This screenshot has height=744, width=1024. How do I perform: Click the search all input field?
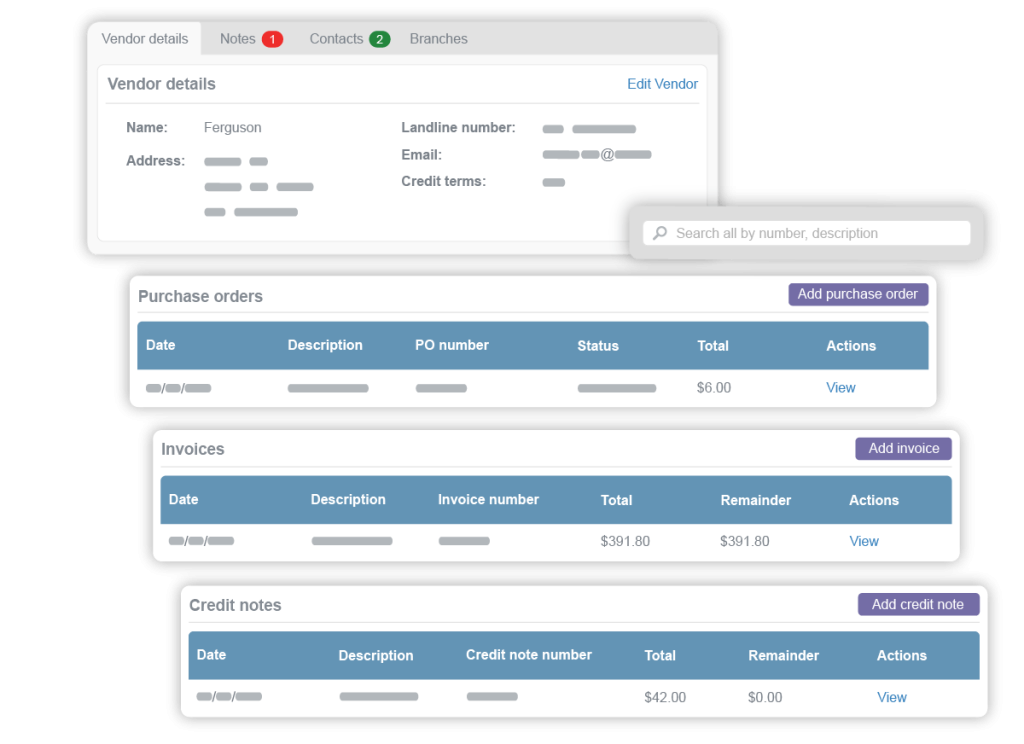click(x=810, y=232)
